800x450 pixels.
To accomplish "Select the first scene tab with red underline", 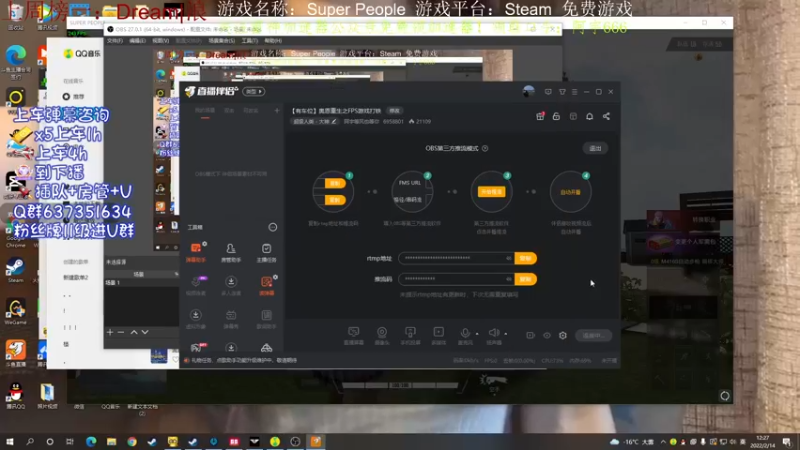I will [205, 111].
